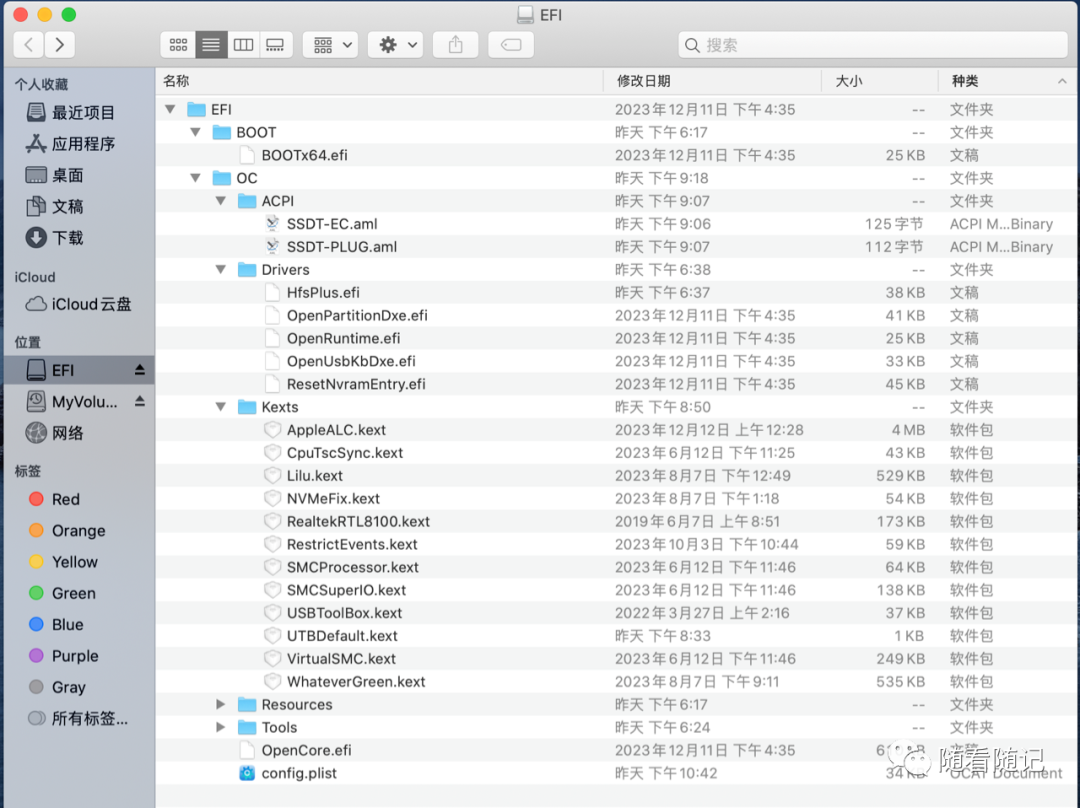1080x808 pixels.
Task: Open the group-by arrangement dropdown
Action: [331, 45]
